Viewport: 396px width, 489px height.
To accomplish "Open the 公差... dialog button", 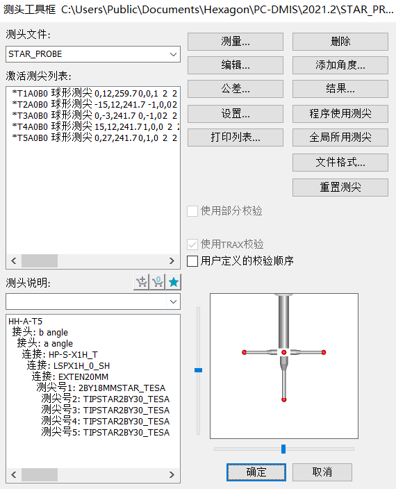I will pyautogui.click(x=235, y=89).
